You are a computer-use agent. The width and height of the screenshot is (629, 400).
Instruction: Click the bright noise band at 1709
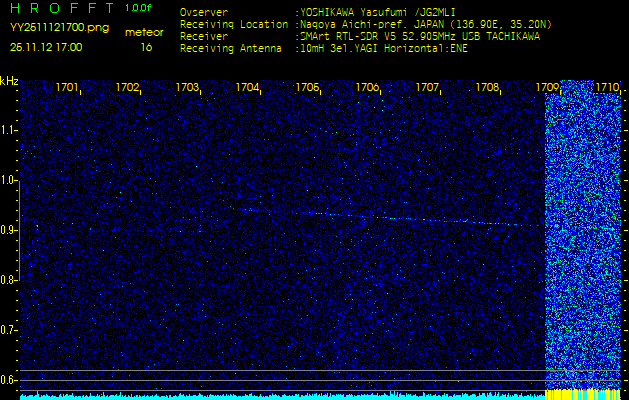click(x=584, y=230)
